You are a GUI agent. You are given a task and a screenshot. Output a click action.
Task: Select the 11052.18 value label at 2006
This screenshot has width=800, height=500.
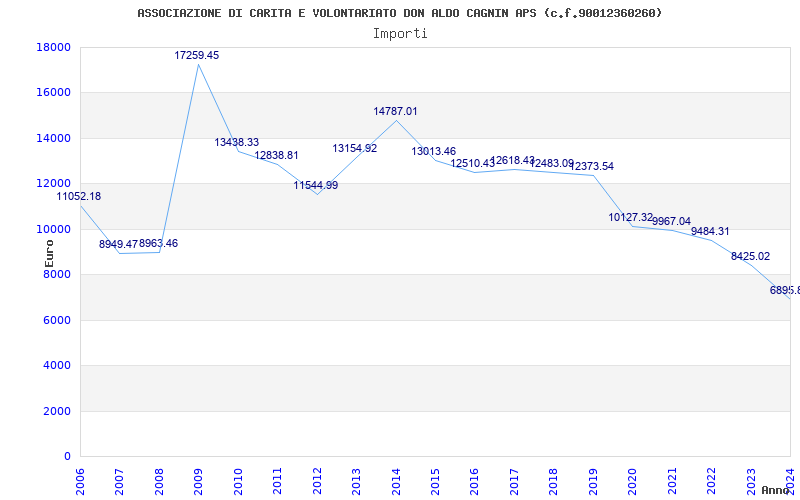tap(78, 197)
